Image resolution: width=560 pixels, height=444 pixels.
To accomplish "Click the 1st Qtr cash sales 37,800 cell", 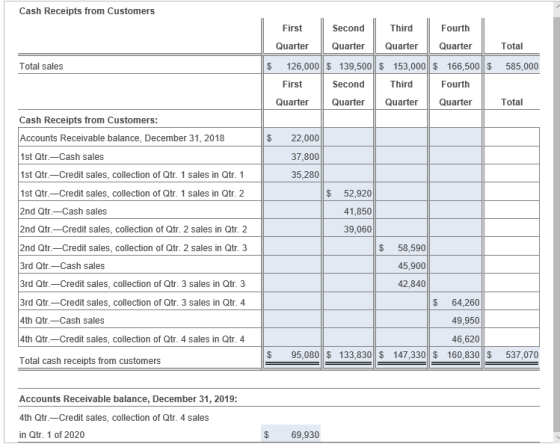I will coord(292,156).
